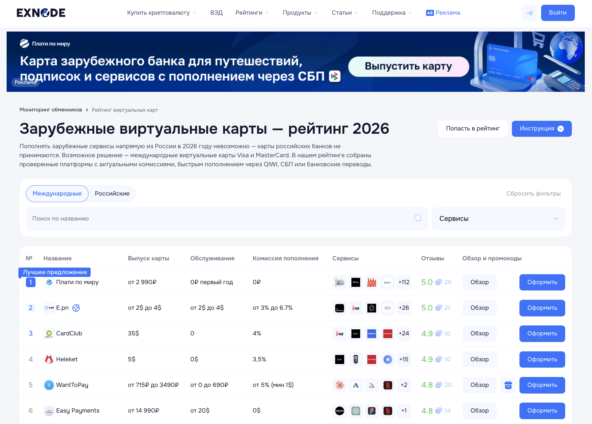Click the Поиск по названию field
The width and height of the screenshot is (592, 424).
[x=227, y=219]
